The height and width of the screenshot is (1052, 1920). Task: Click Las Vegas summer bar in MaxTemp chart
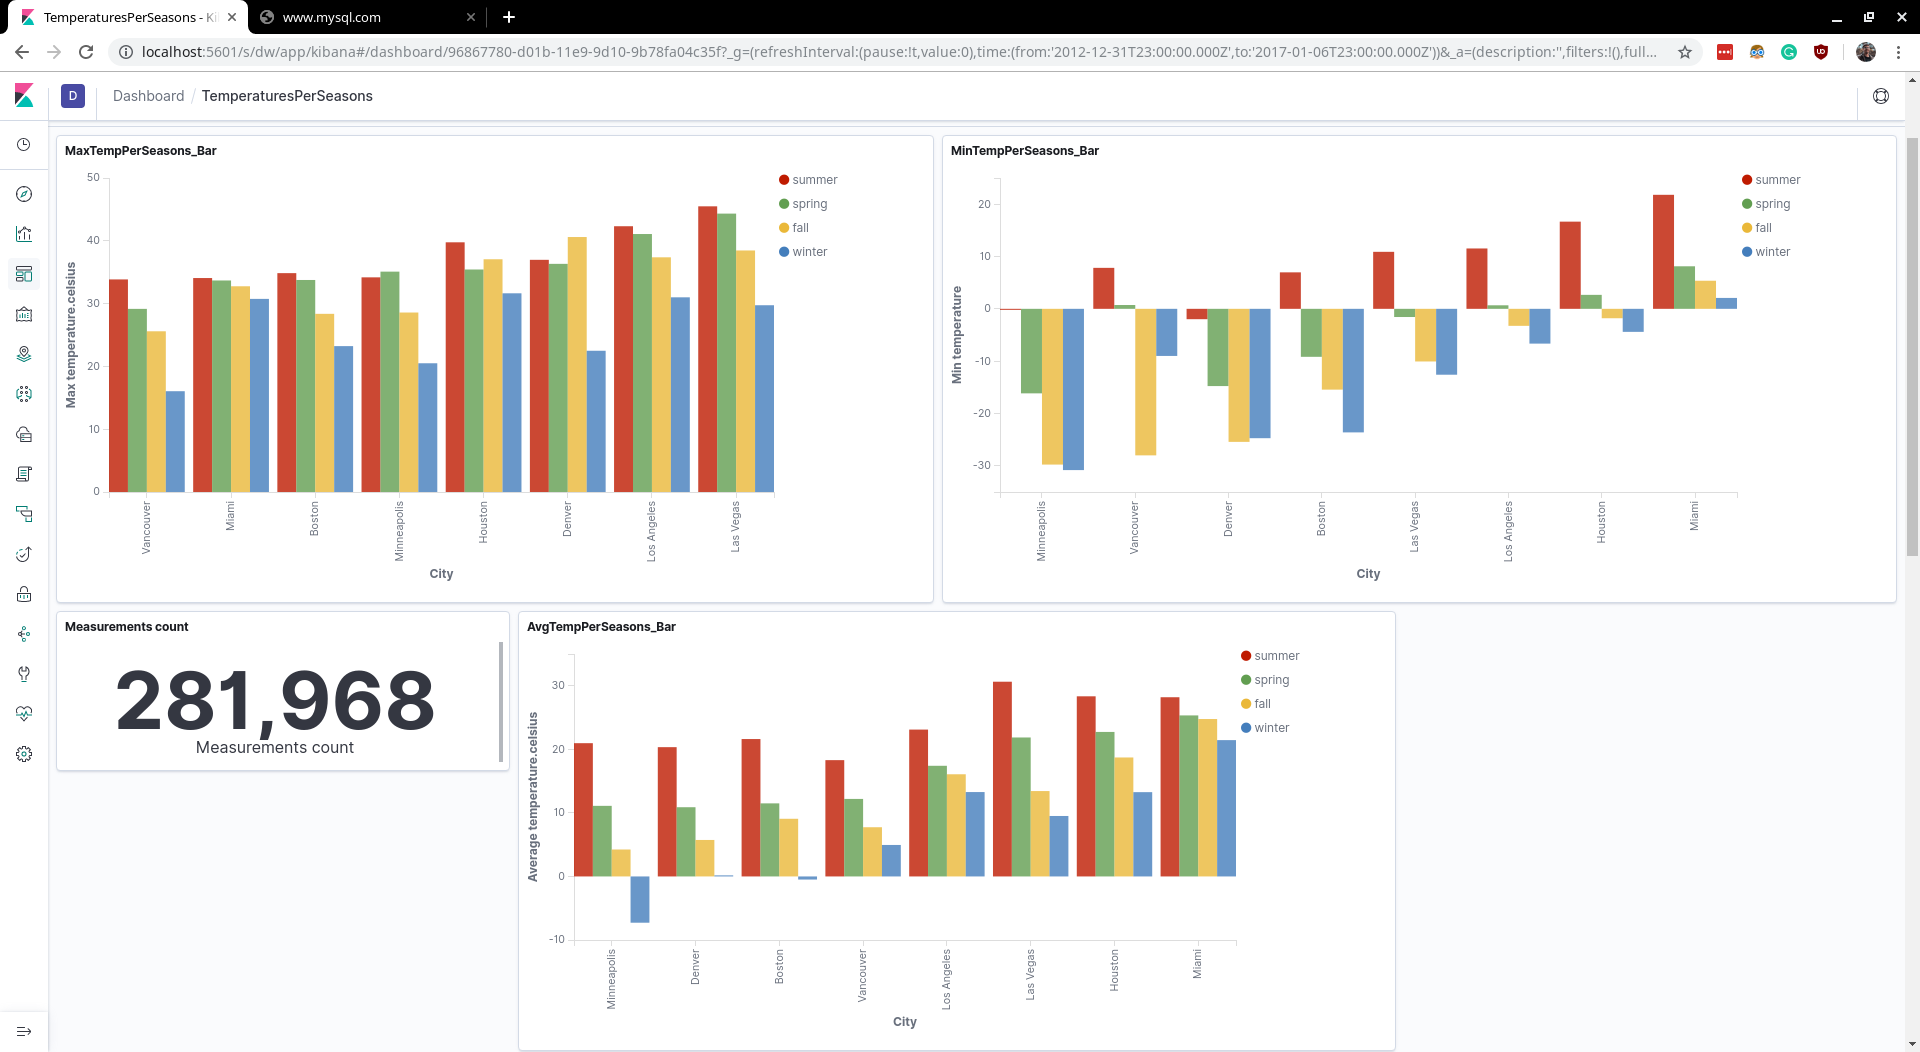pyautogui.click(x=707, y=349)
